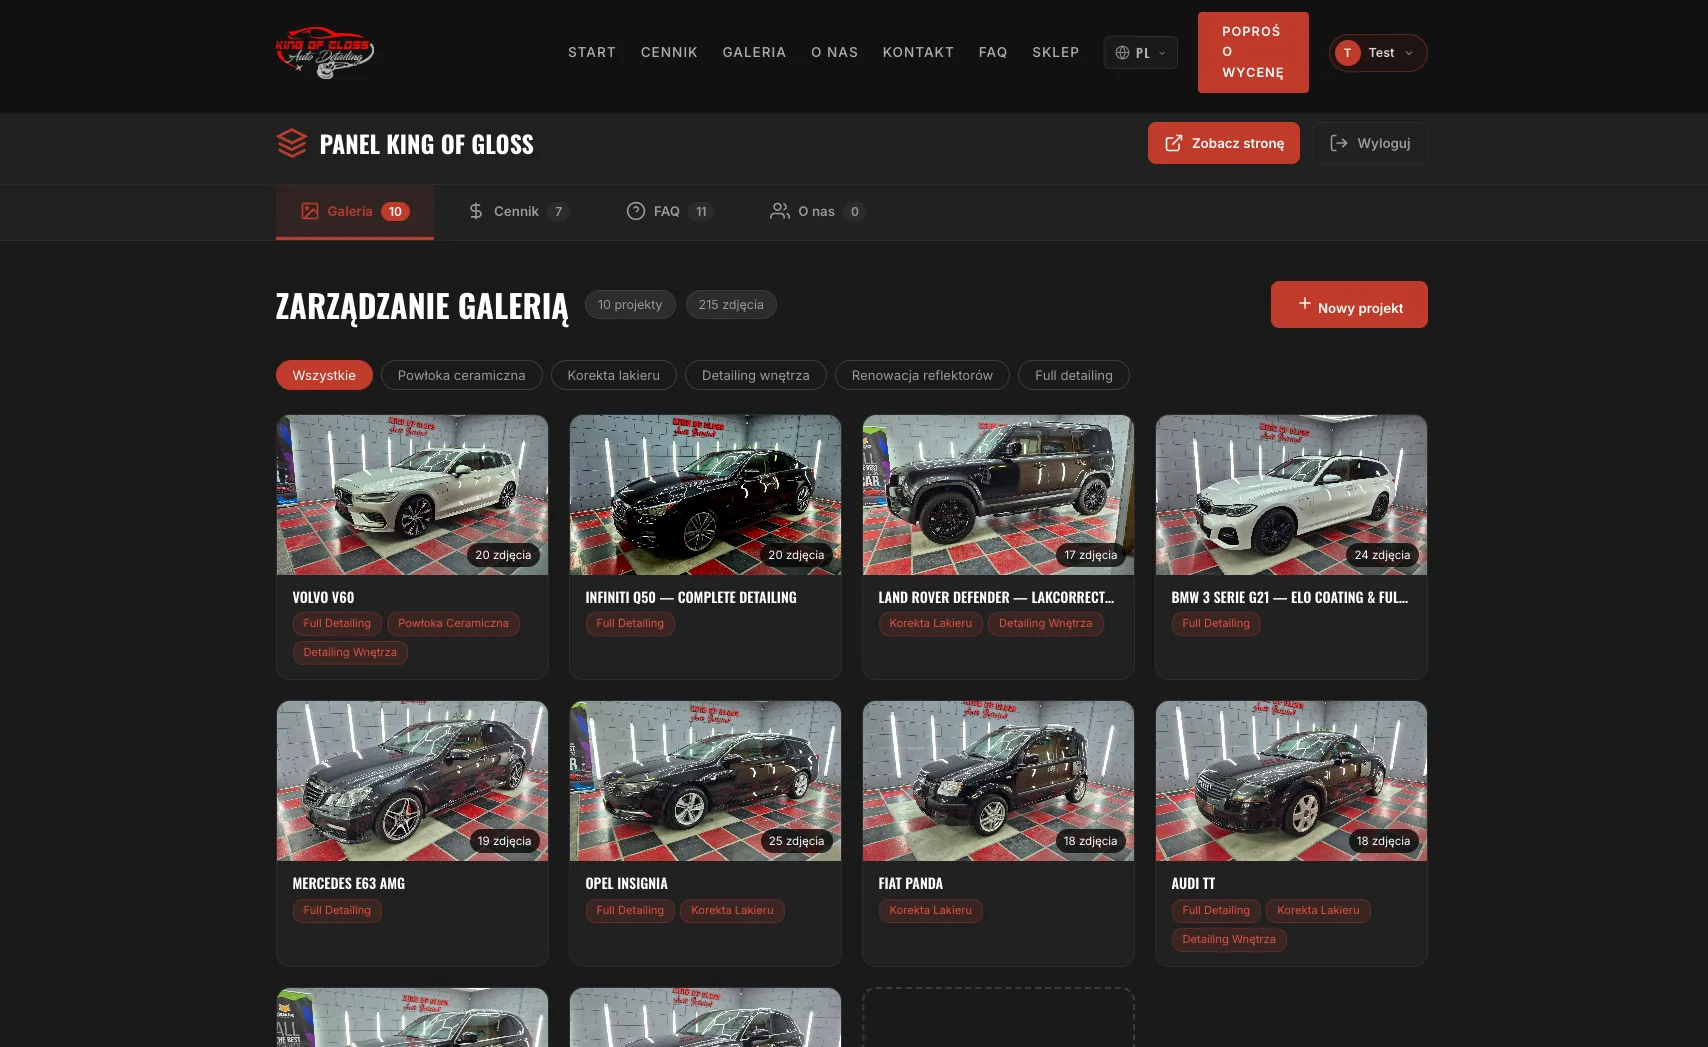The image size is (1708, 1047).
Task: Select the Wszystkie filter chip
Action: [324, 375]
